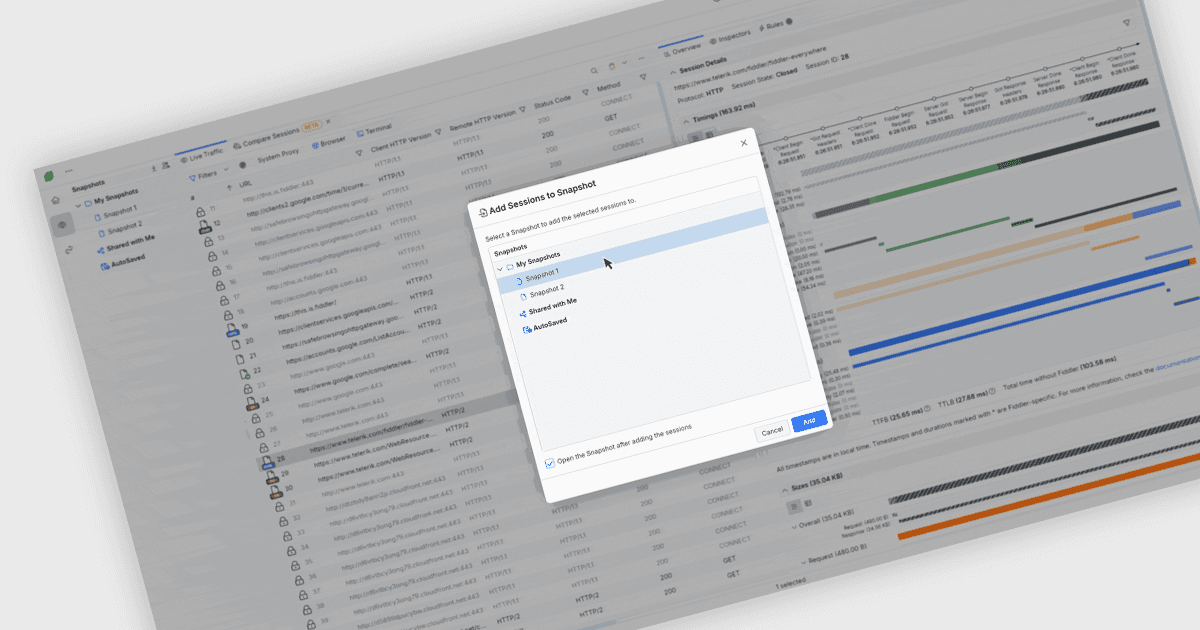The width and height of the screenshot is (1200, 630).
Task: Click the Shared with Me share icon in dialog
Action: [x=522, y=313]
